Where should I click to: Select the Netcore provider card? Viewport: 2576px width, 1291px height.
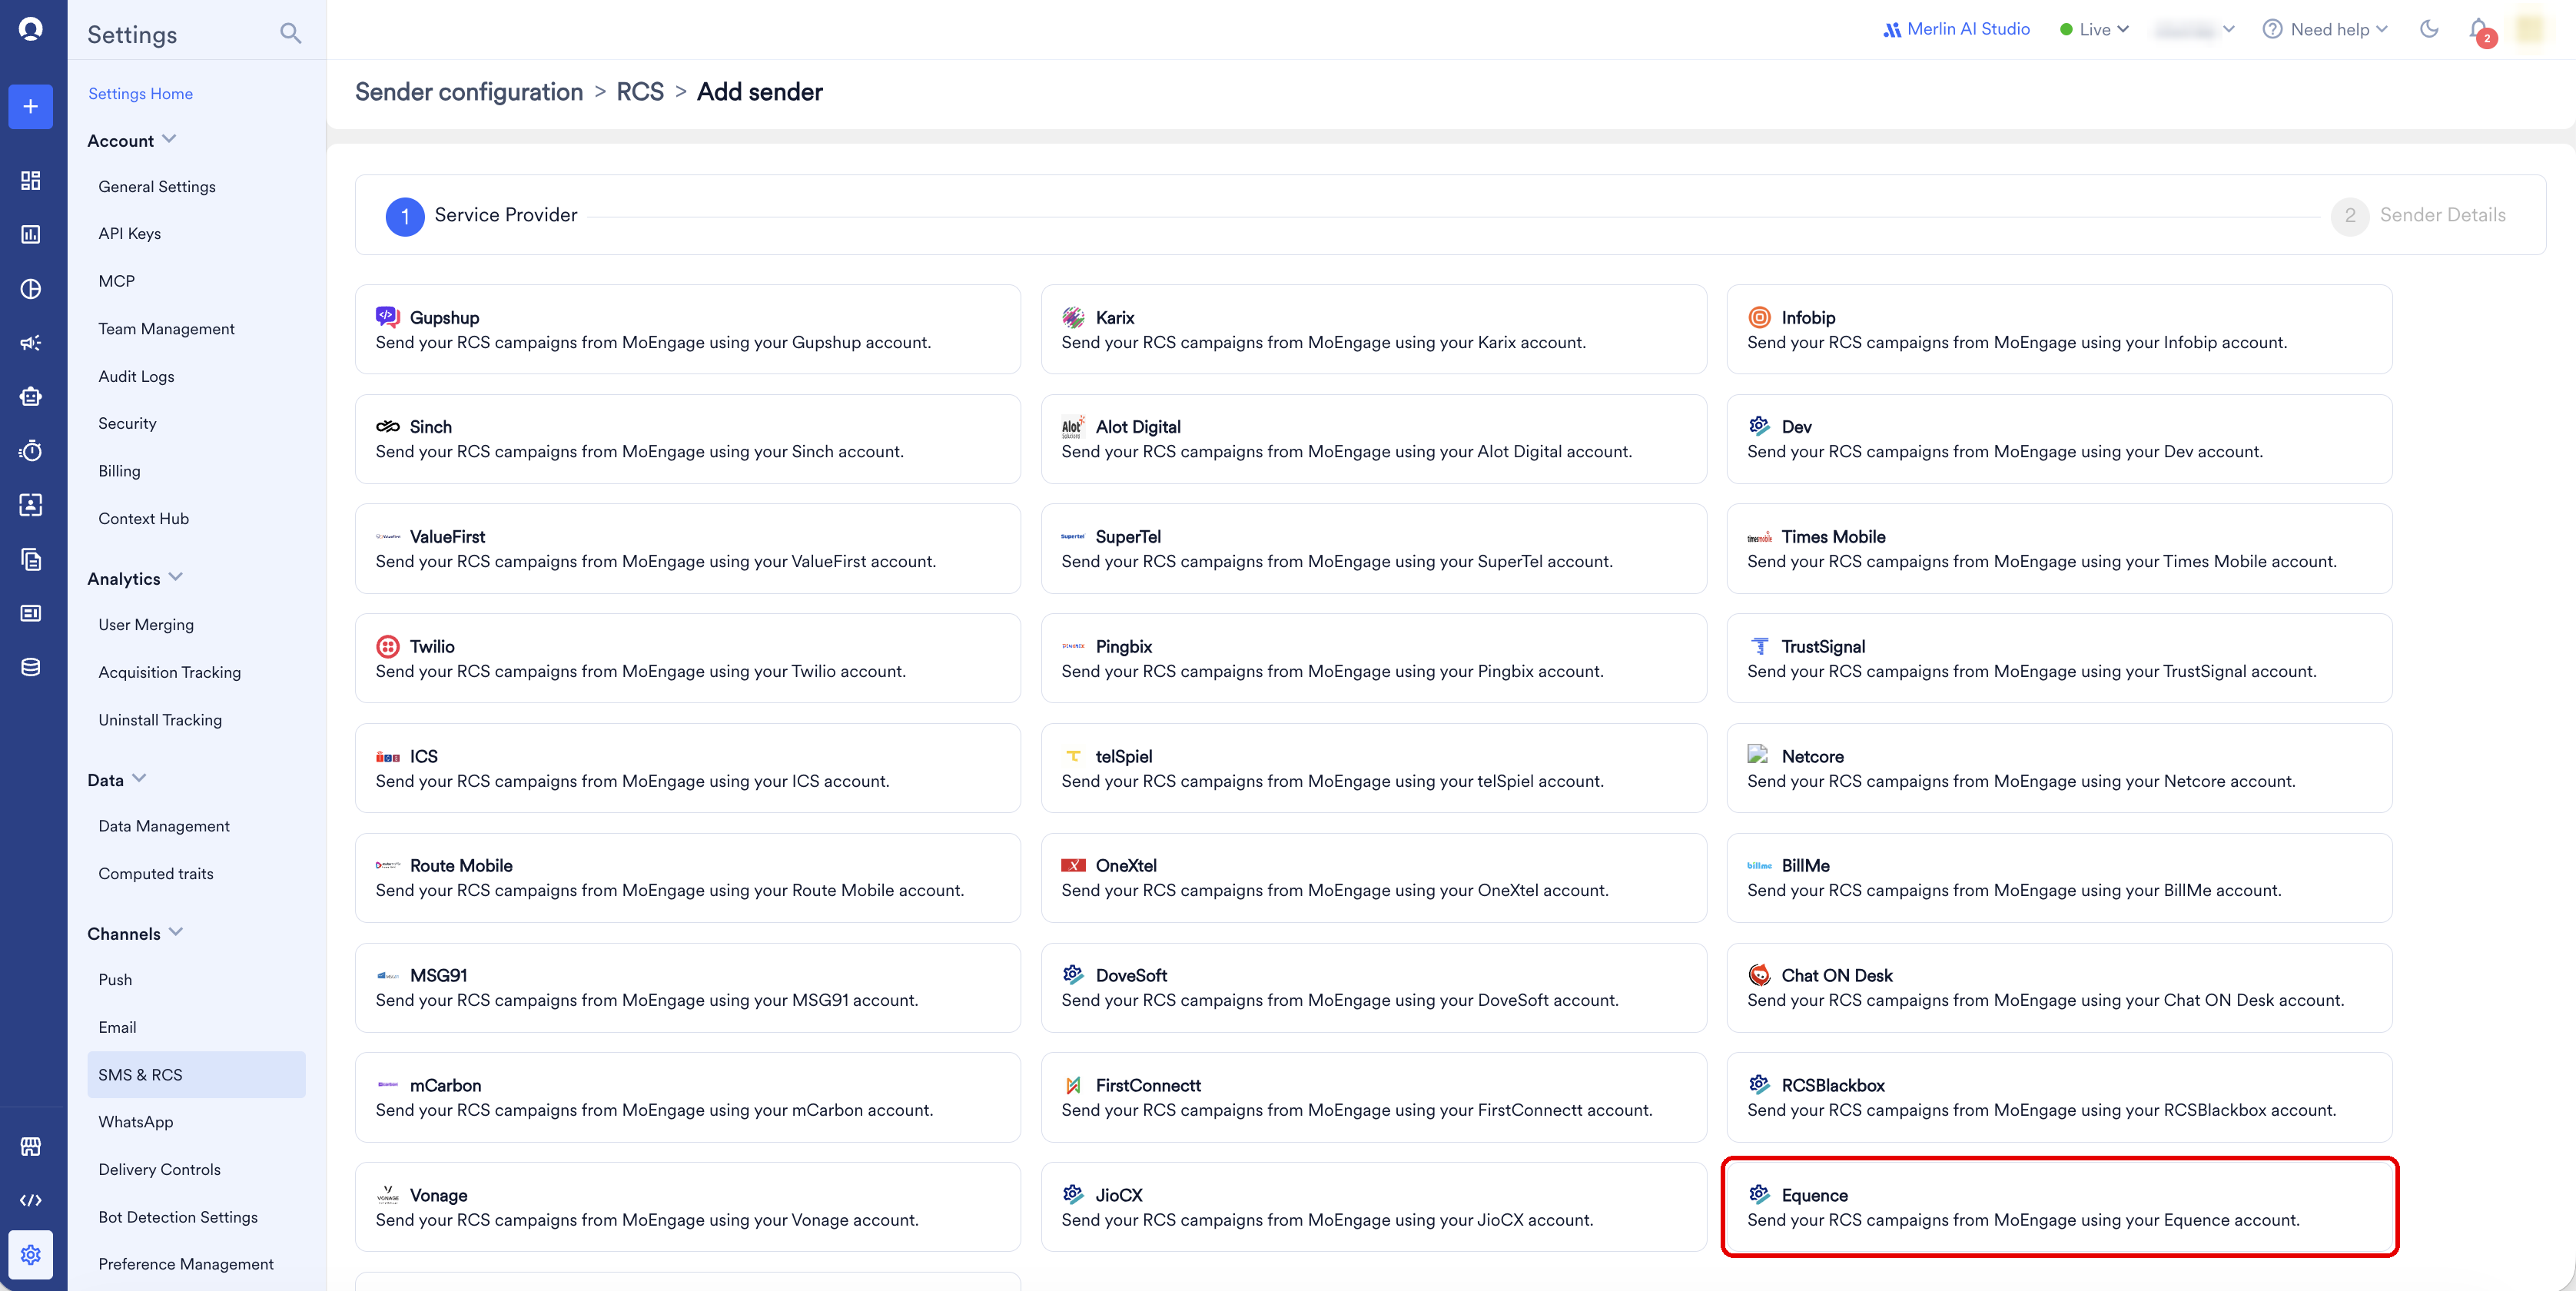point(2060,768)
